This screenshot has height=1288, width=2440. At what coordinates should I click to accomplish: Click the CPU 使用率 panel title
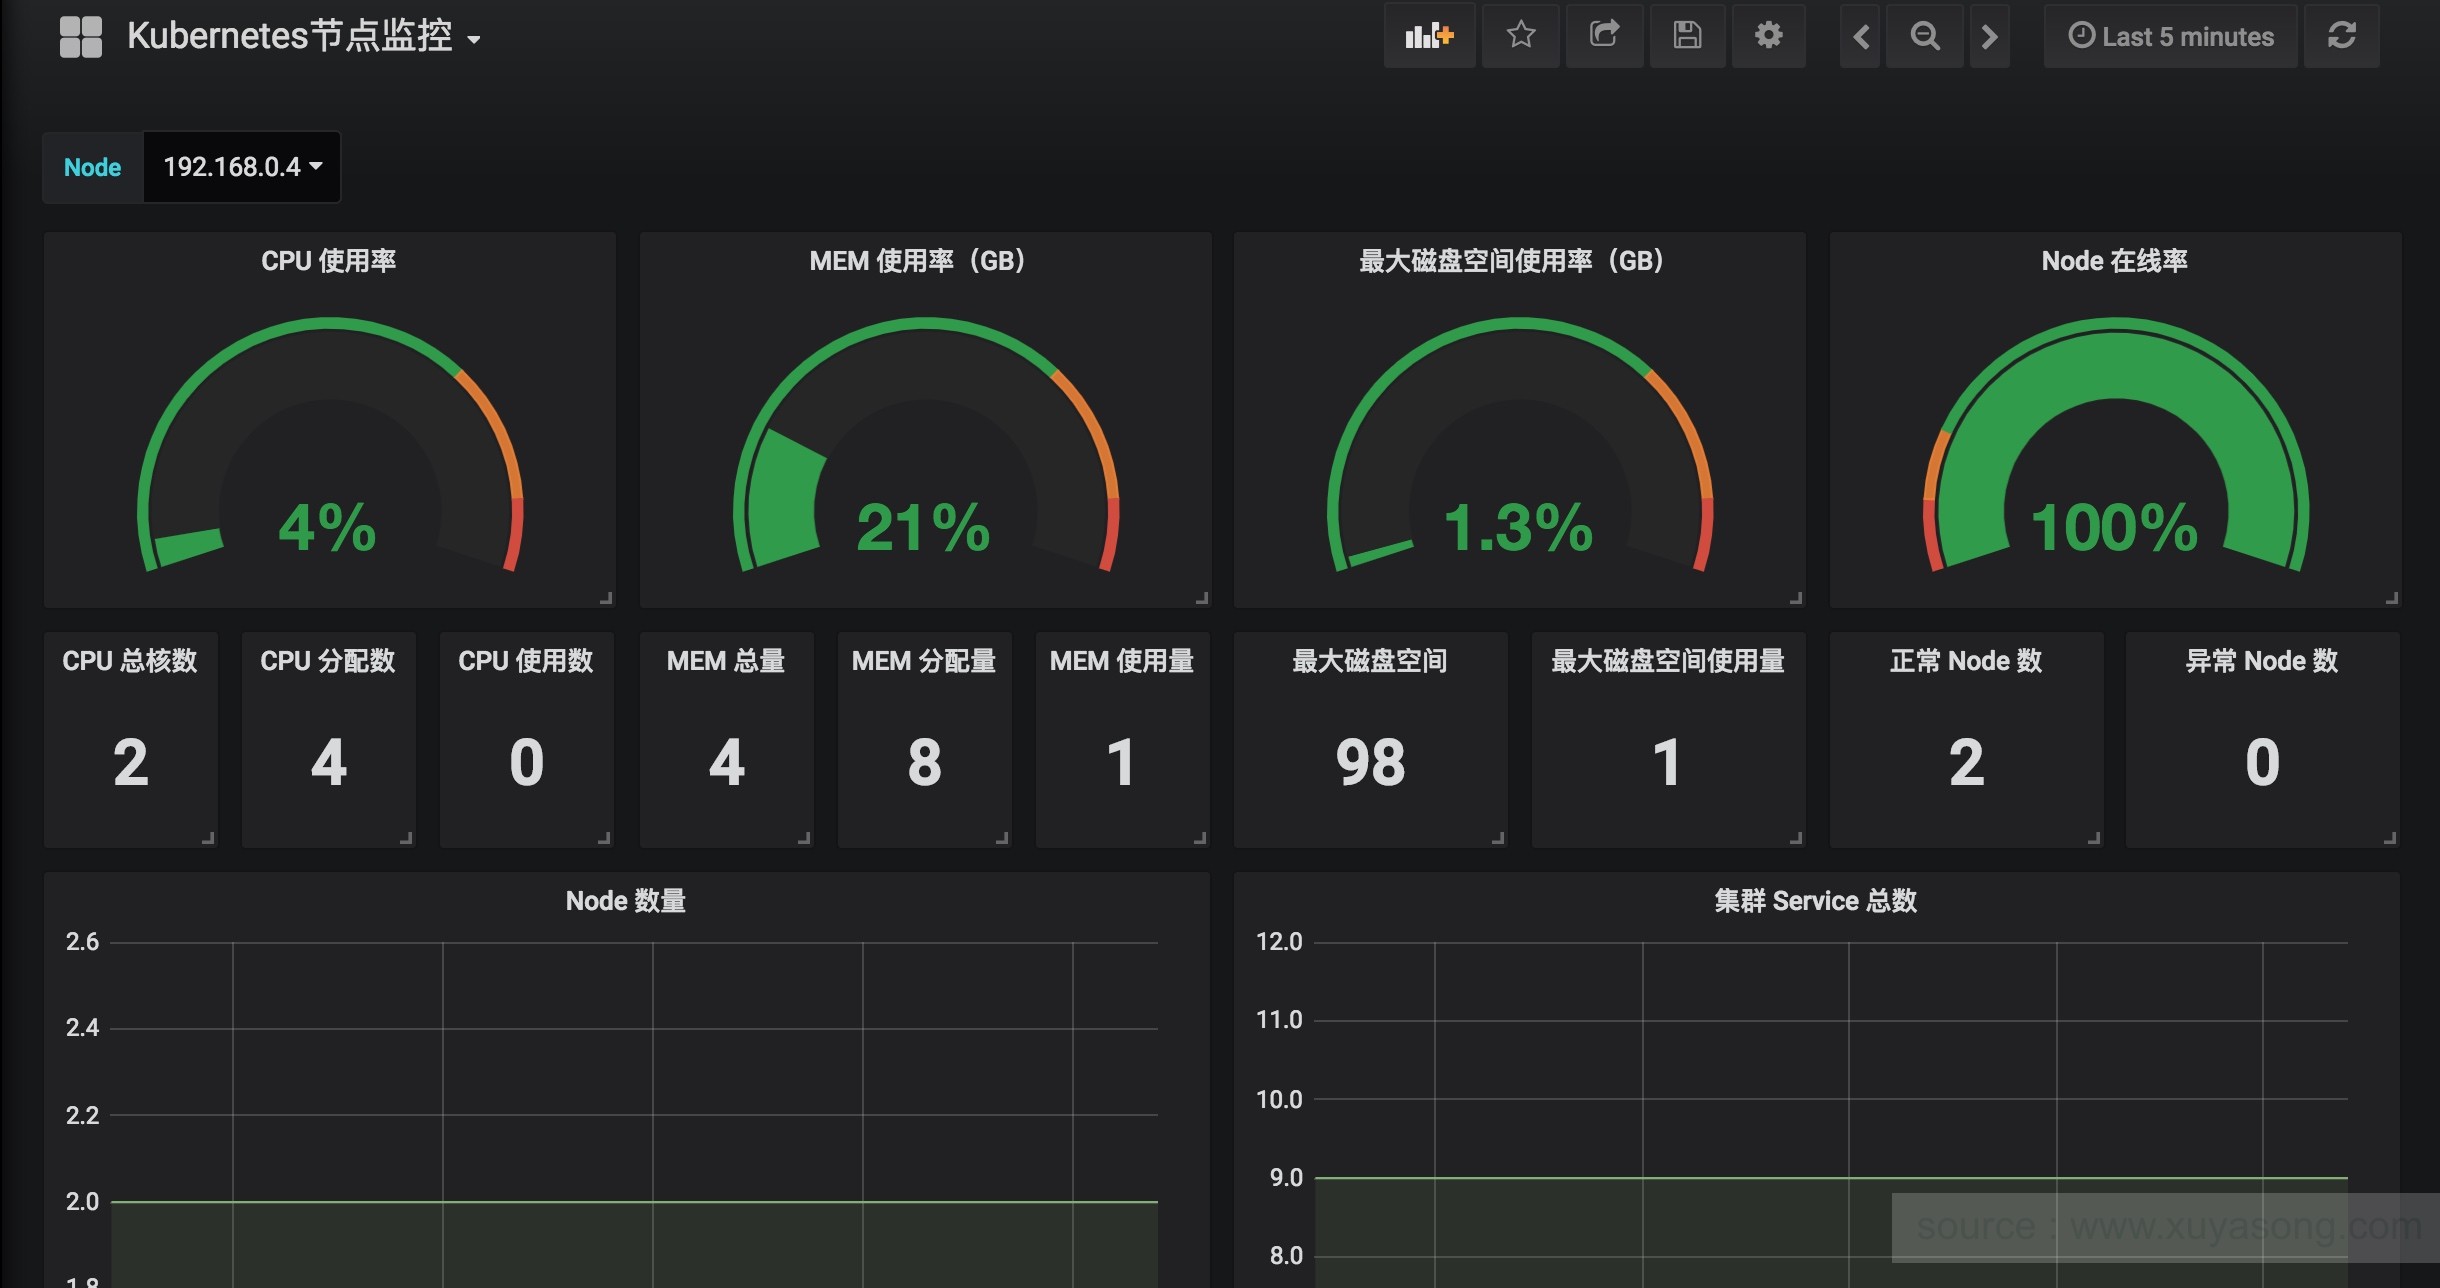pos(328,261)
